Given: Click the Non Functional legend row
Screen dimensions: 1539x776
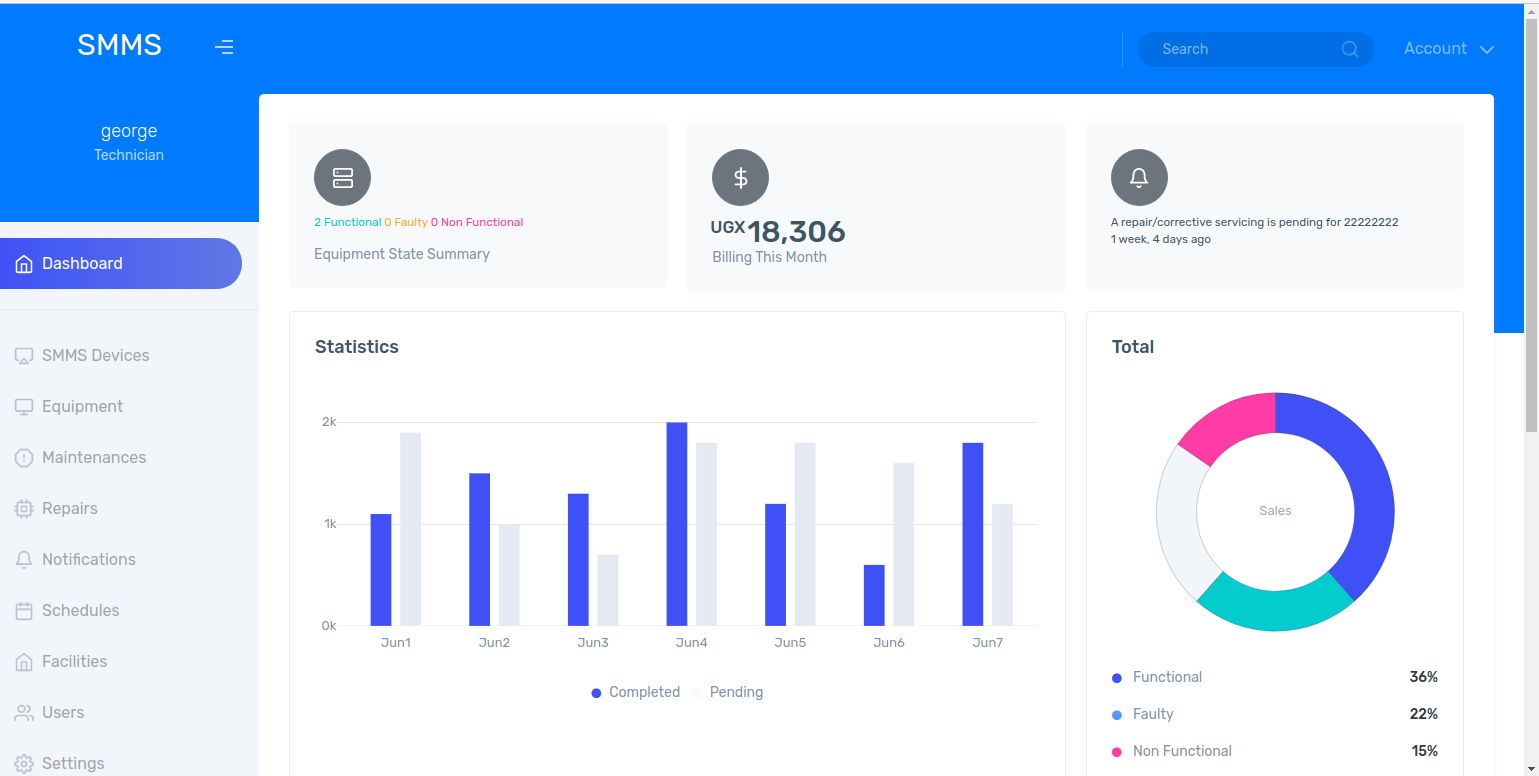Looking at the screenshot, I should pyautogui.click(x=1275, y=751).
